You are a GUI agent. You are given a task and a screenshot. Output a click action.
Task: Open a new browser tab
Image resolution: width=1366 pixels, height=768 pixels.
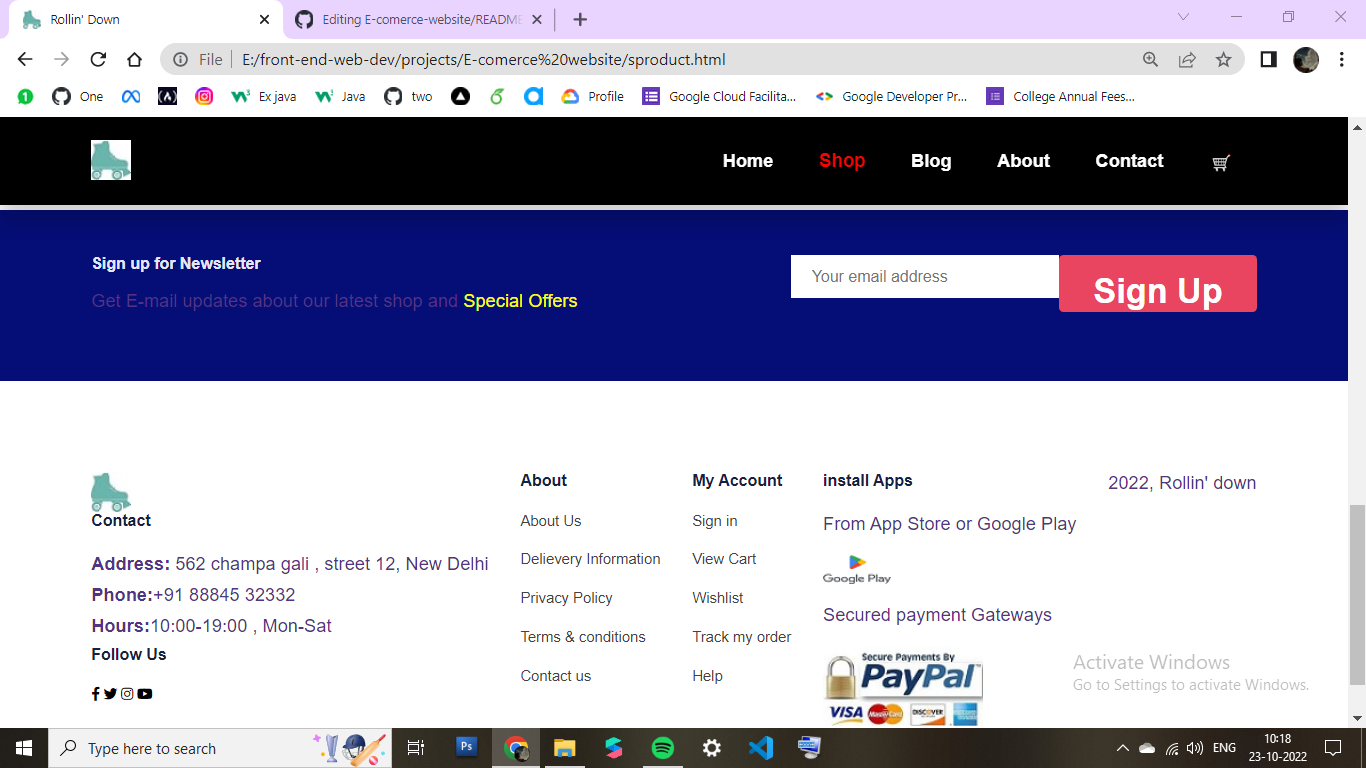click(580, 20)
